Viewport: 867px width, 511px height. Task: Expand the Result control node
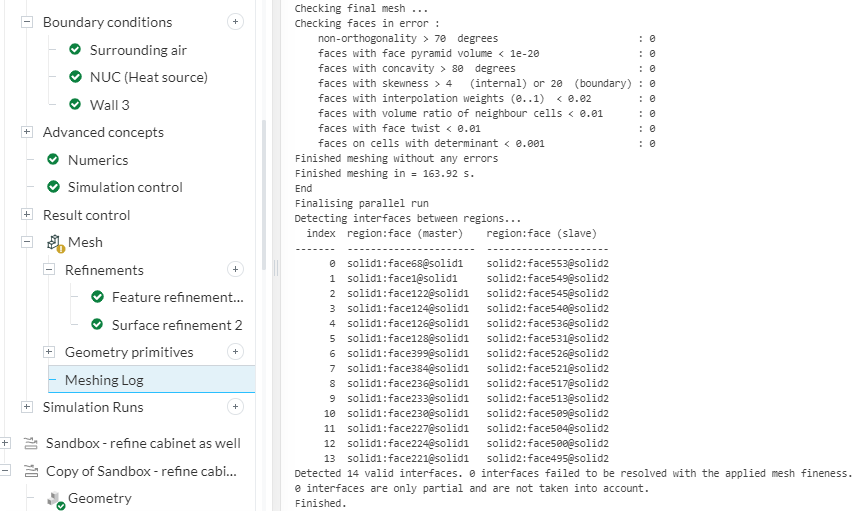(26, 215)
